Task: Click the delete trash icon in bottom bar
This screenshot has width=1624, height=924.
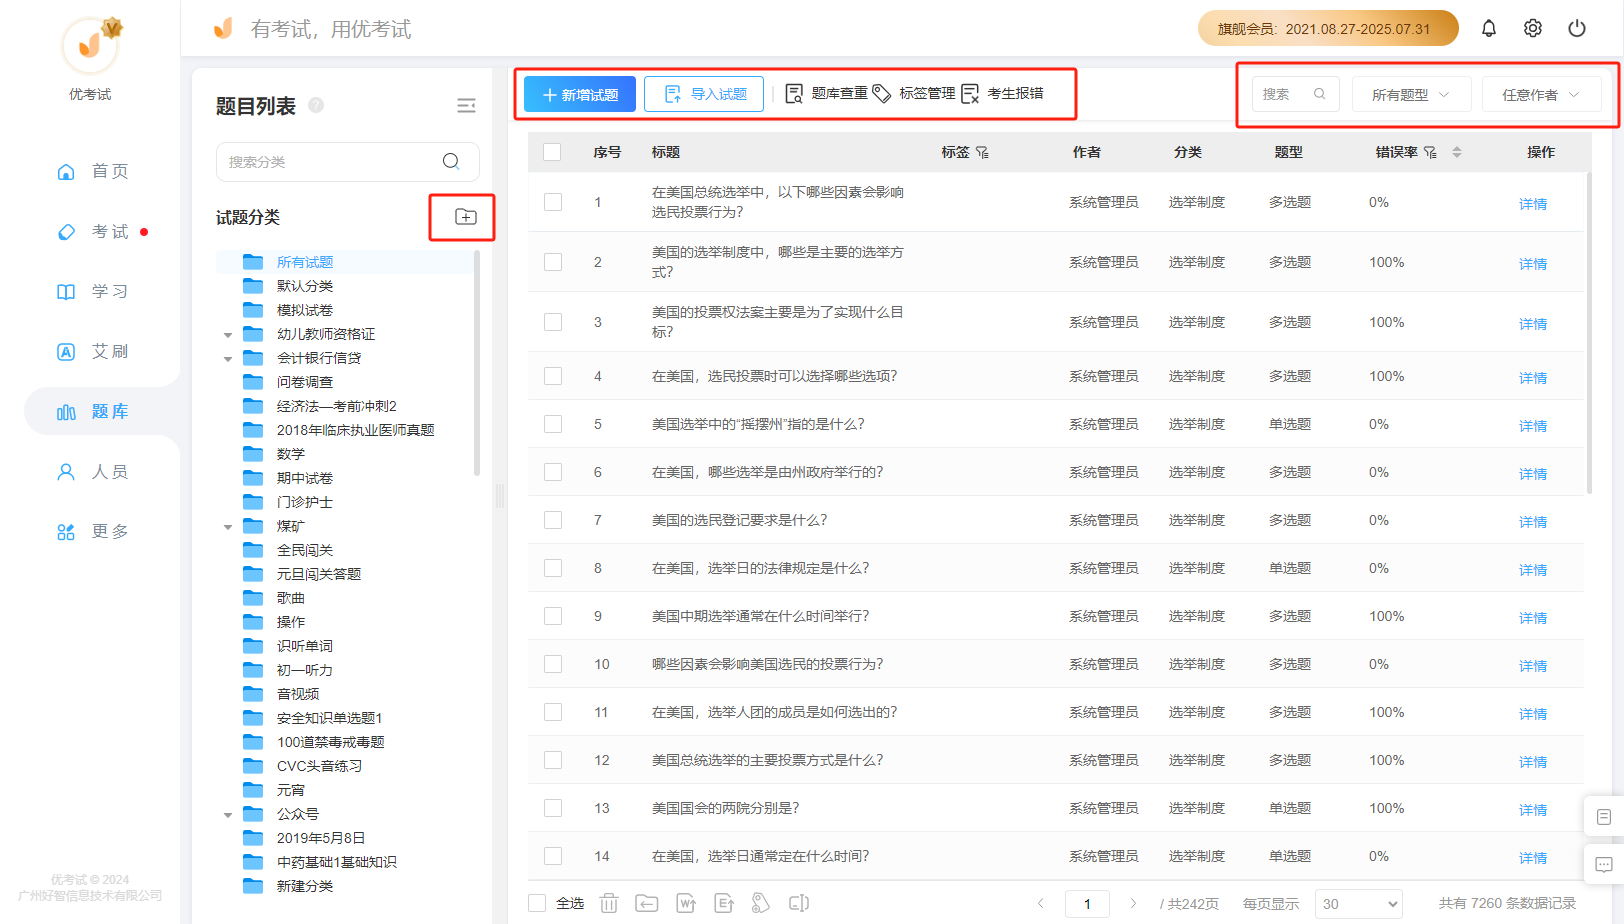Action: (x=609, y=903)
